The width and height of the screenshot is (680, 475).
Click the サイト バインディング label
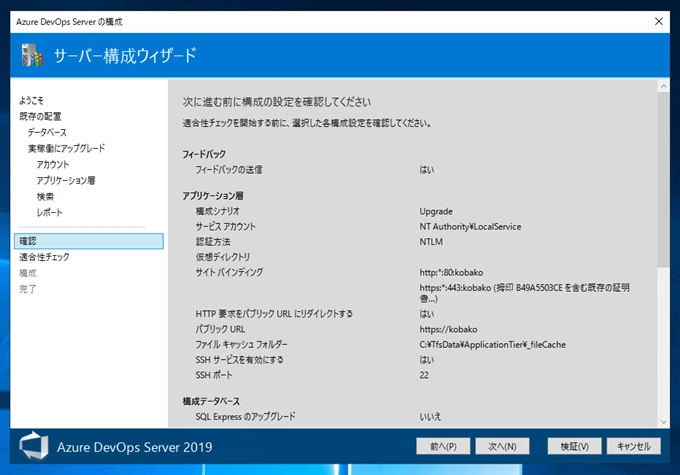pyautogui.click(x=229, y=272)
